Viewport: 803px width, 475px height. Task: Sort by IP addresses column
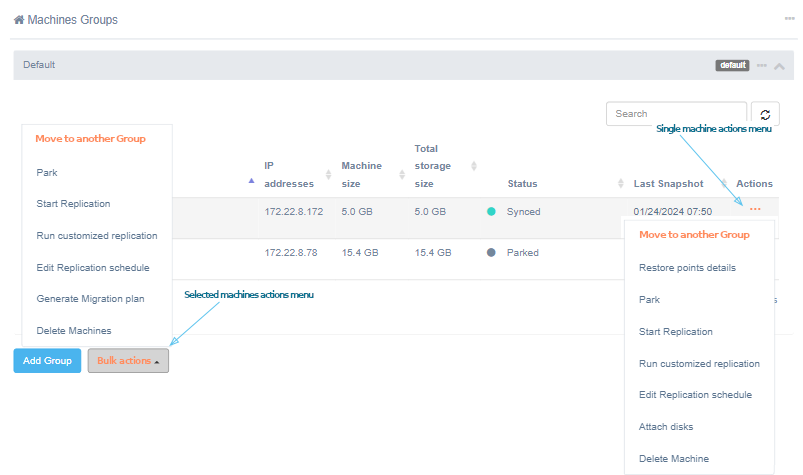point(289,174)
